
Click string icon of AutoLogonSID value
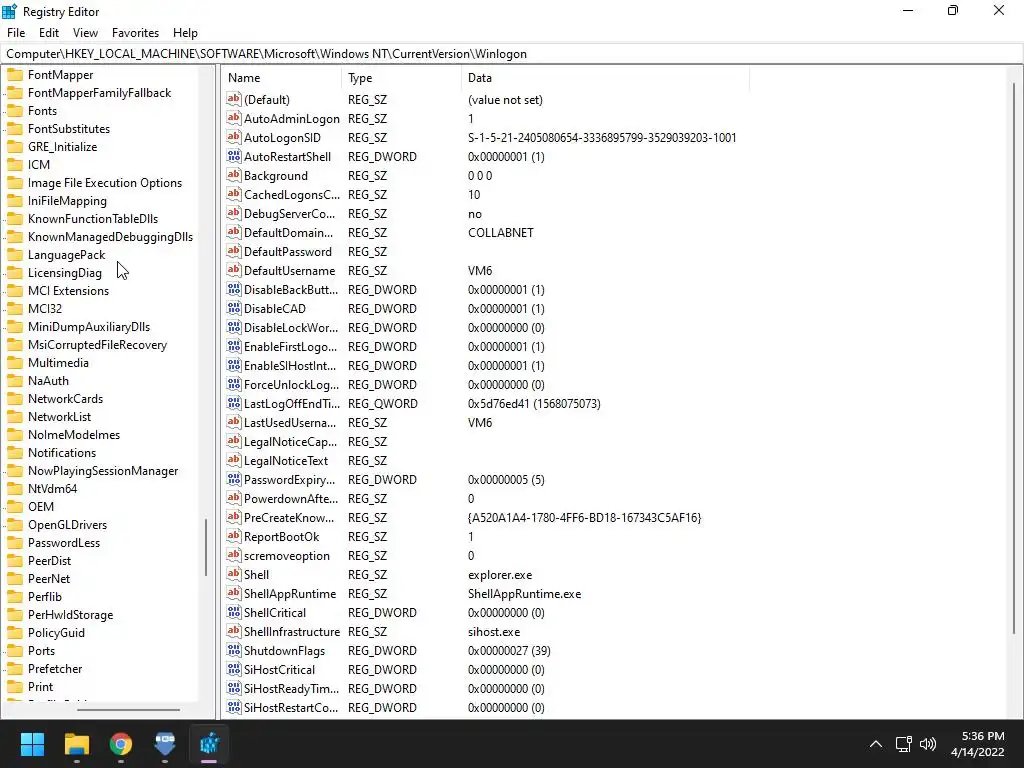(234, 137)
